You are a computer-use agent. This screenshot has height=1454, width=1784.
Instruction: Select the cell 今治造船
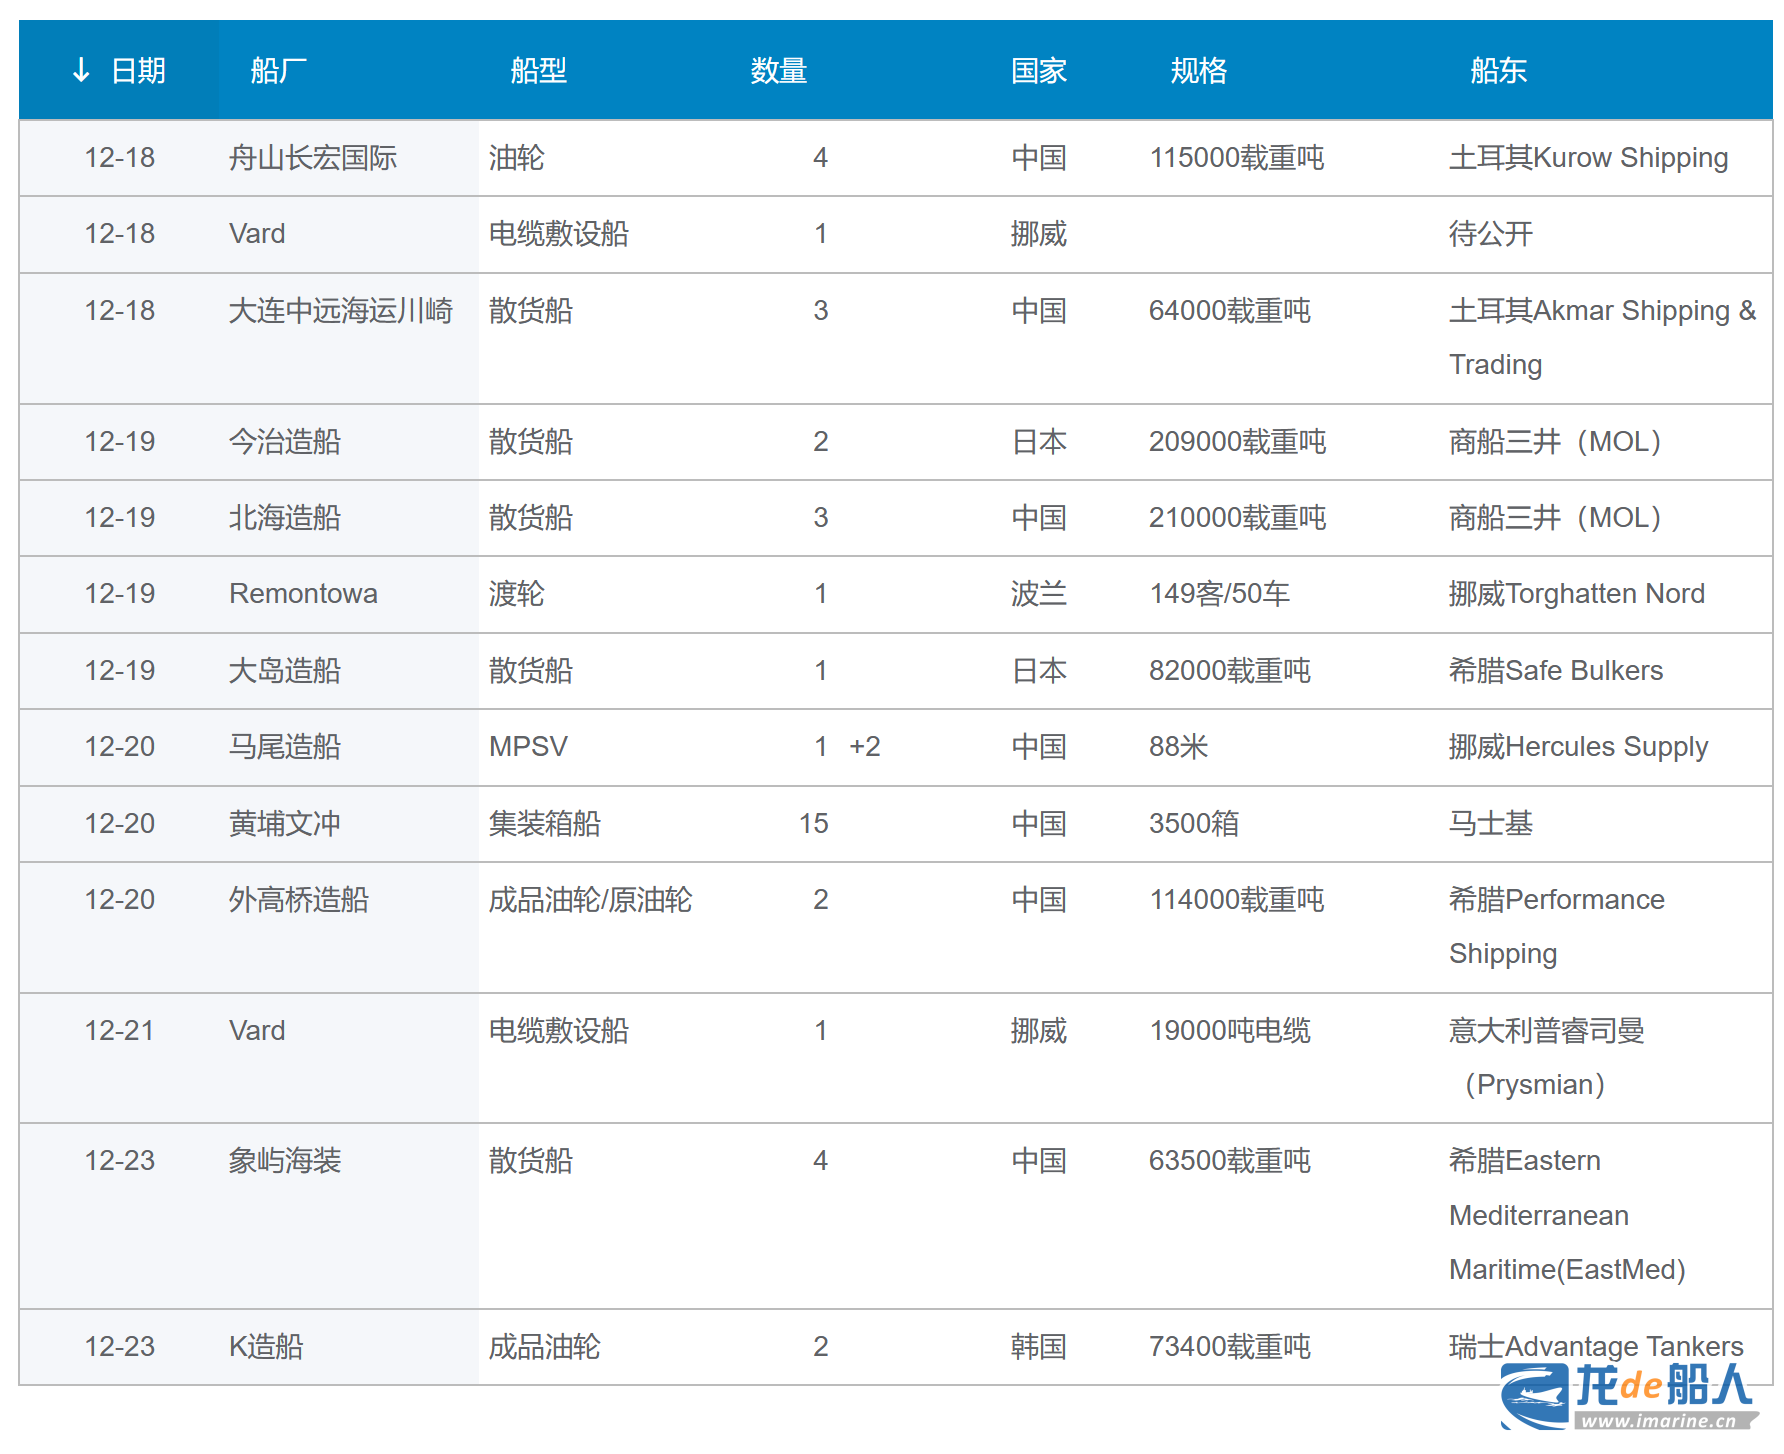click(285, 442)
